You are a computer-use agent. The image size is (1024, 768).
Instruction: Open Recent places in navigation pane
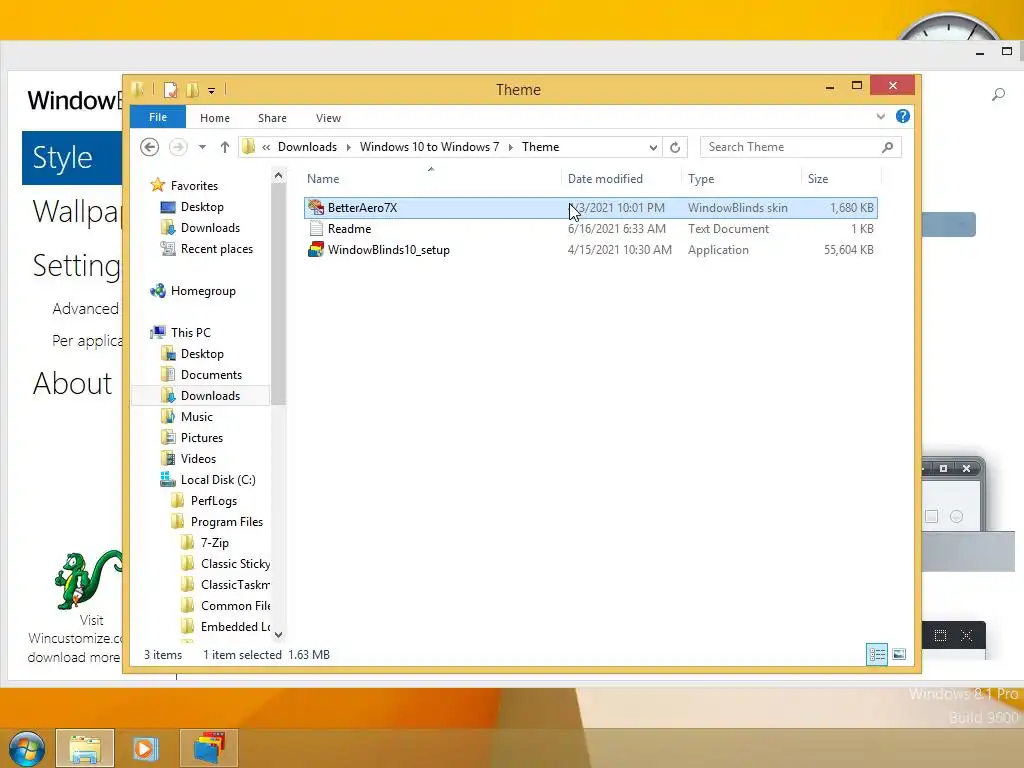click(217, 249)
